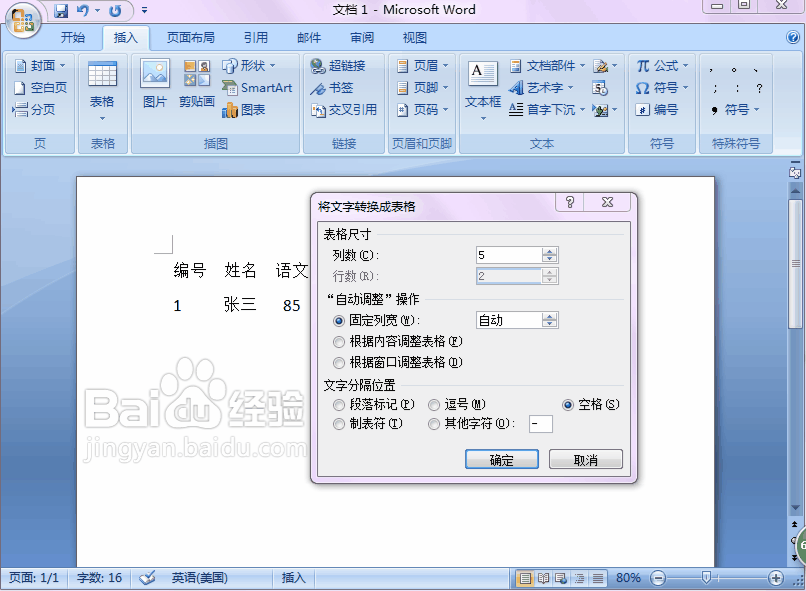Undo last action in Quick Access toolbar
The height and width of the screenshot is (591, 806).
point(82,10)
